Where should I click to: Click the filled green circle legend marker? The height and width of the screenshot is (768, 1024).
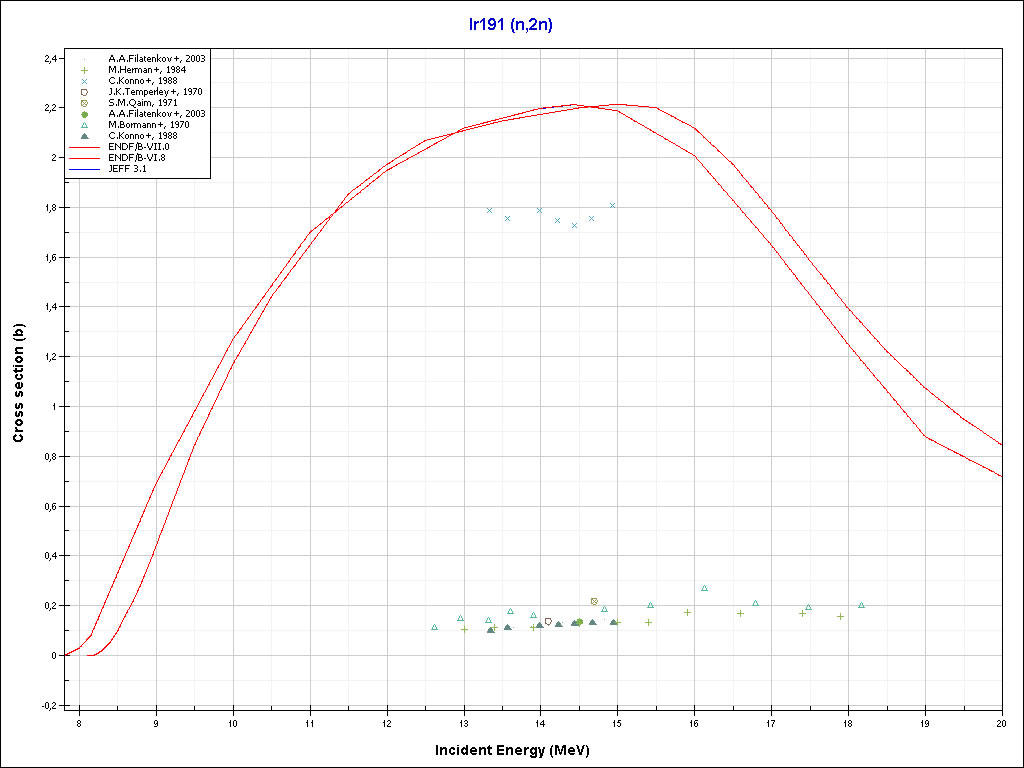(85, 114)
